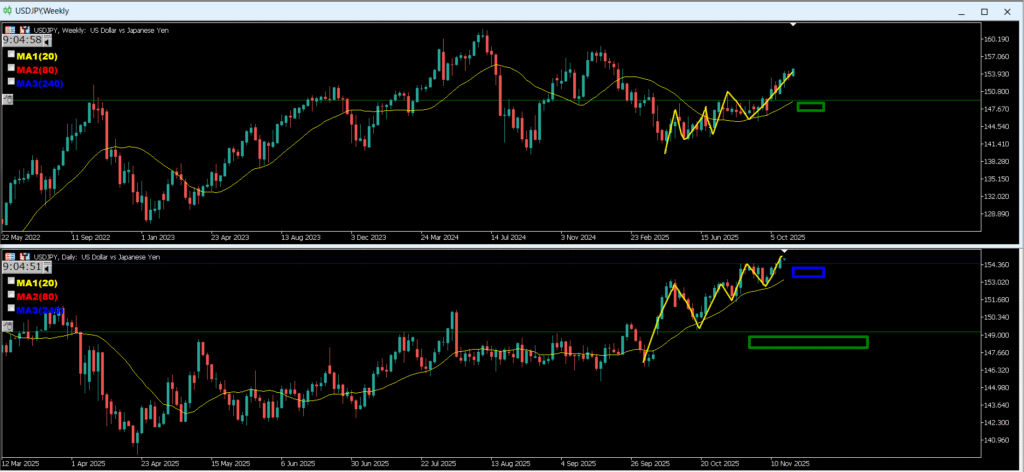Screen dimensions: 1024x472
Task: Toggle MA2(80) checkbox on the Daily chart
Action: [11, 295]
